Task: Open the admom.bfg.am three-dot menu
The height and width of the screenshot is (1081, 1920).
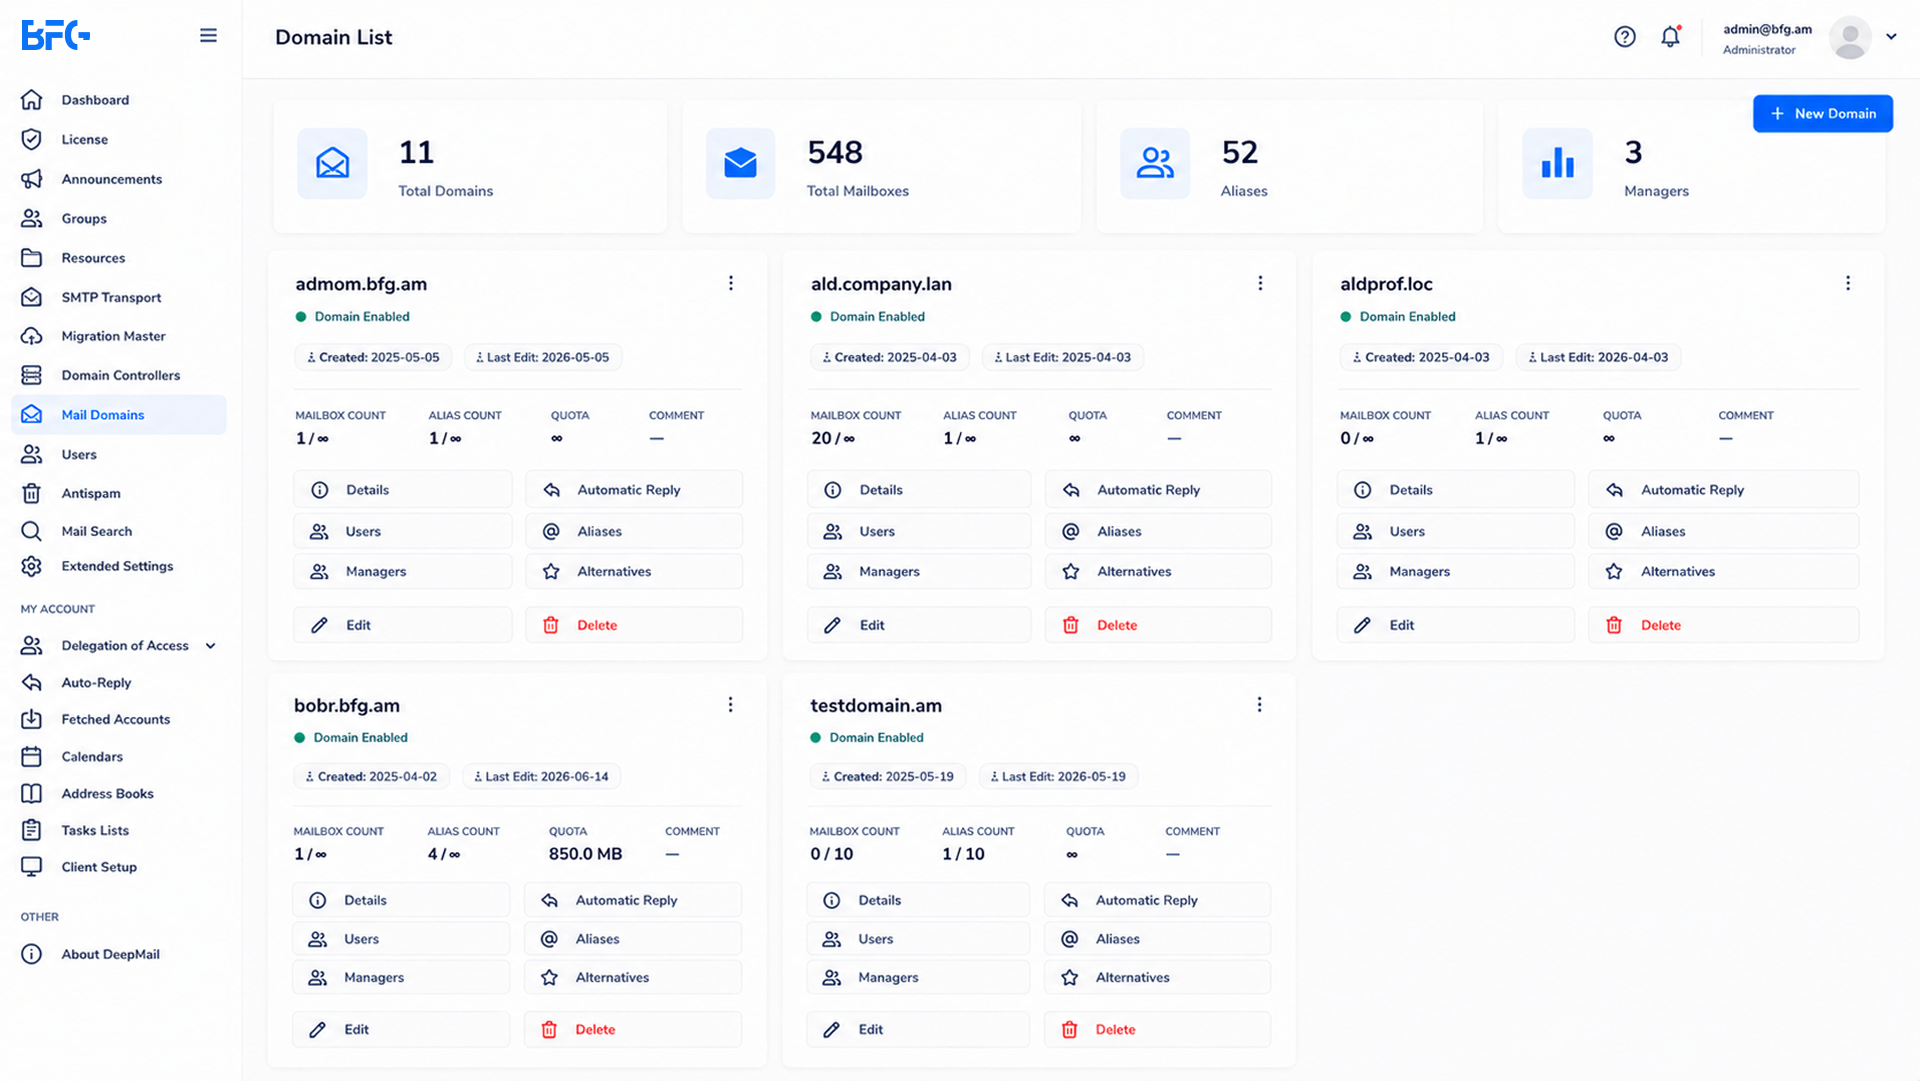Action: [731, 283]
